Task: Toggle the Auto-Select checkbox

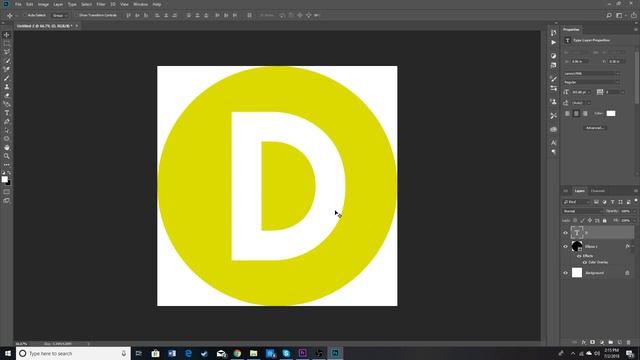Action: tap(25, 15)
